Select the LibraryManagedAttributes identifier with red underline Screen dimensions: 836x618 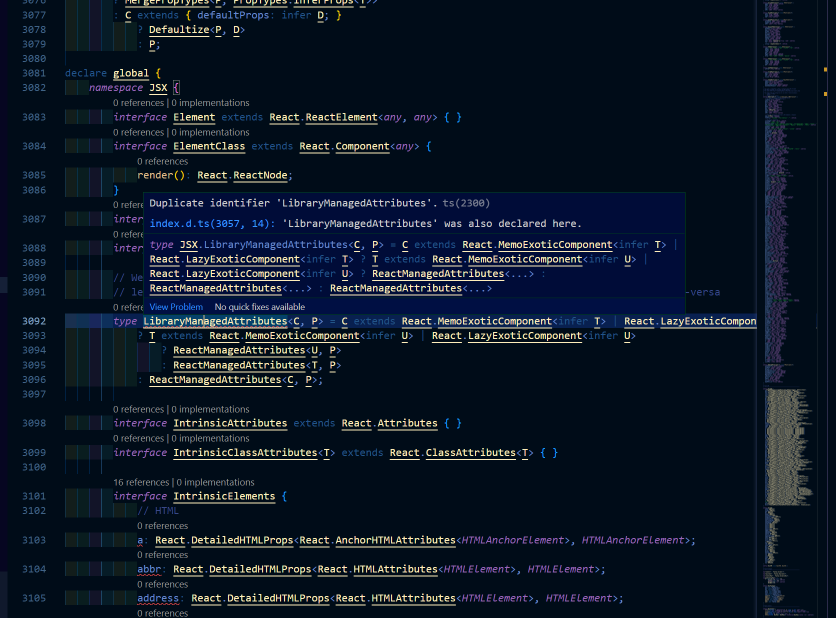tap(215, 321)
